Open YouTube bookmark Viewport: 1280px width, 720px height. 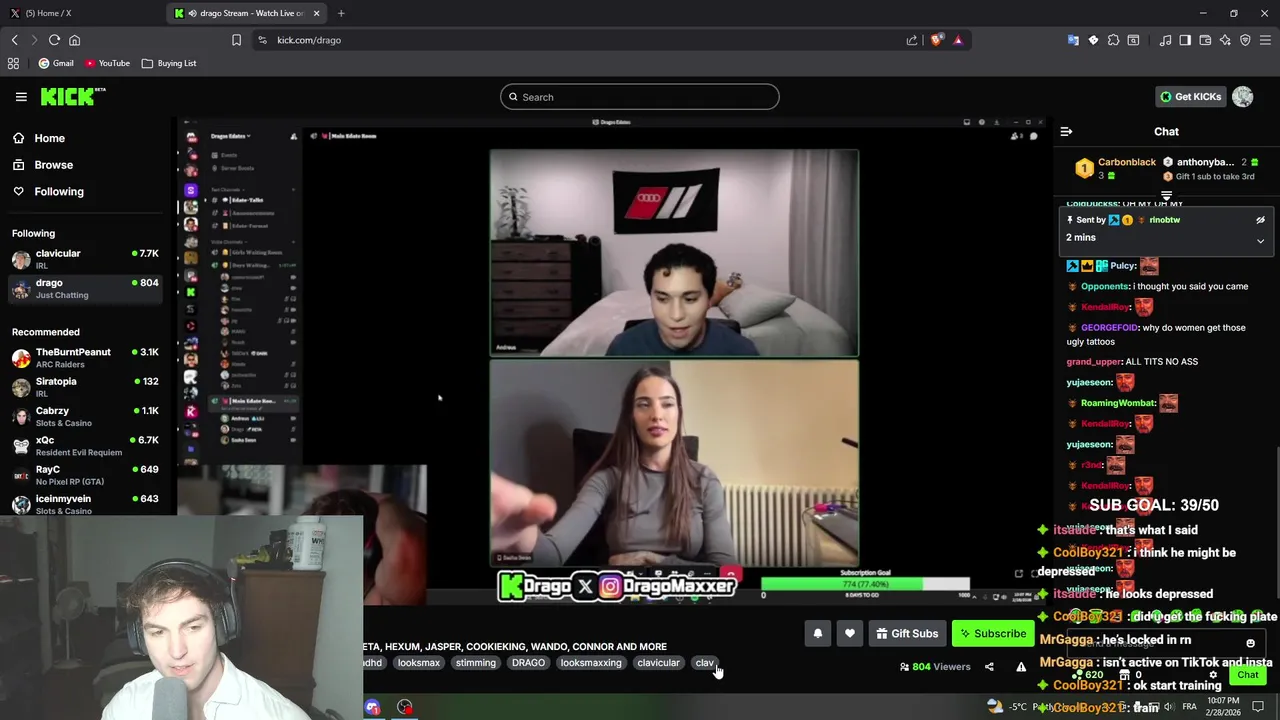click(x=107, y=63)
